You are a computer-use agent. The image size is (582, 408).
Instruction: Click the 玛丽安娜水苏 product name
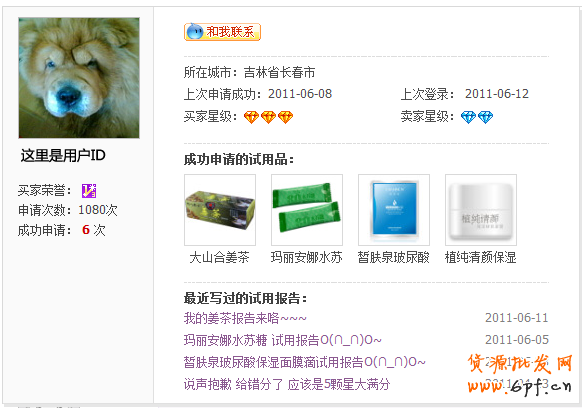point(306,257)
